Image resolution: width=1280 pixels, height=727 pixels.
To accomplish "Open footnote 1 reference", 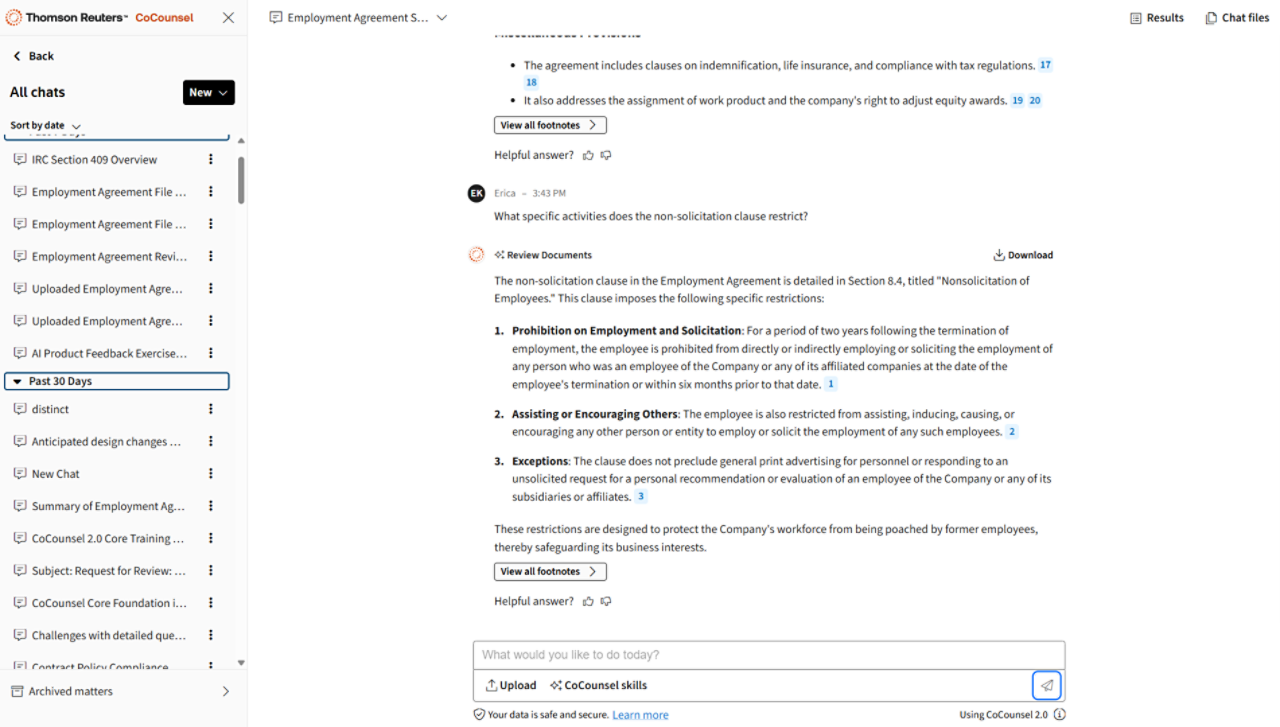I will (830, 384).
